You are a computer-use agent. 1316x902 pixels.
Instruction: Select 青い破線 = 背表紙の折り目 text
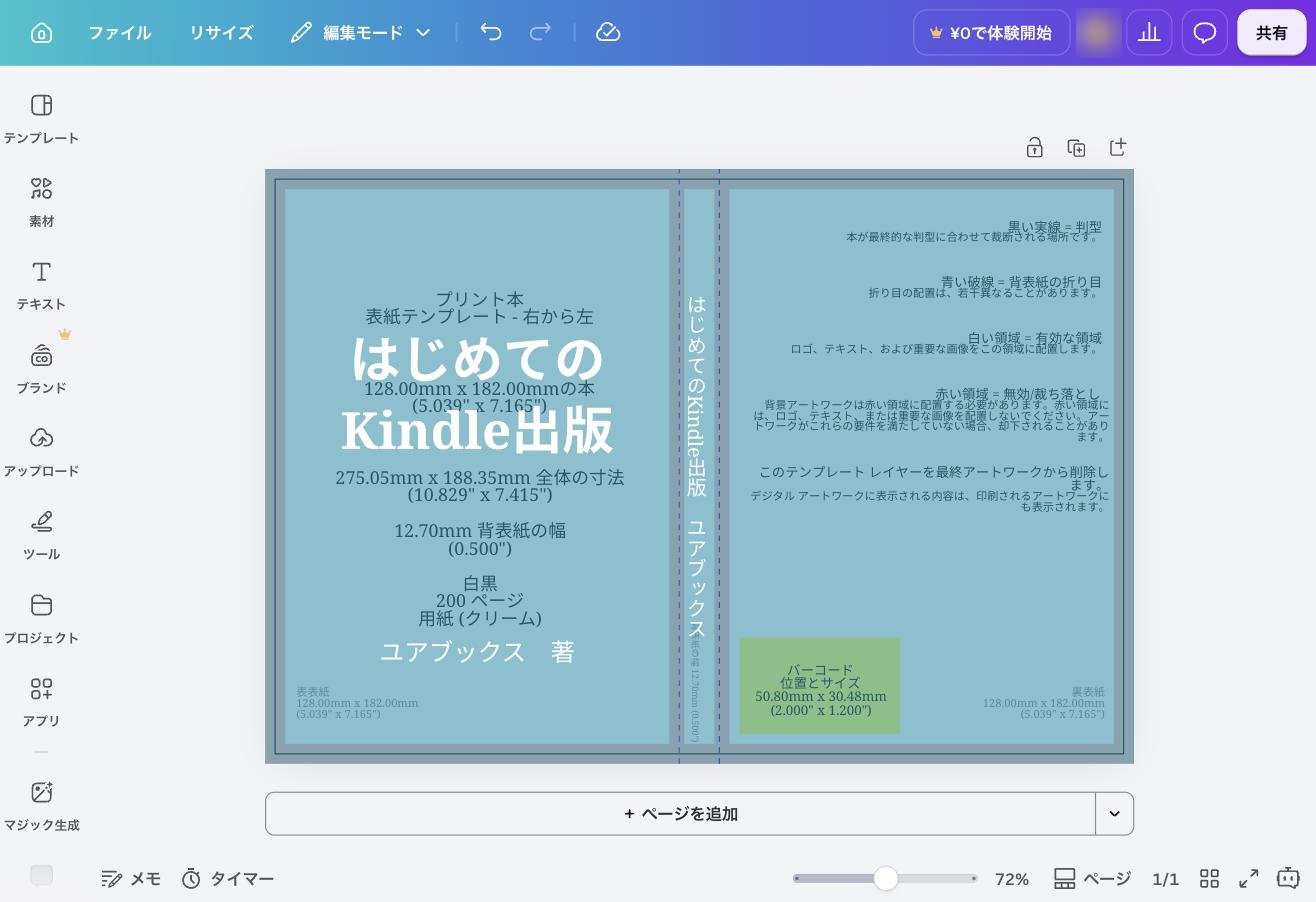[x=1021, y=282]
